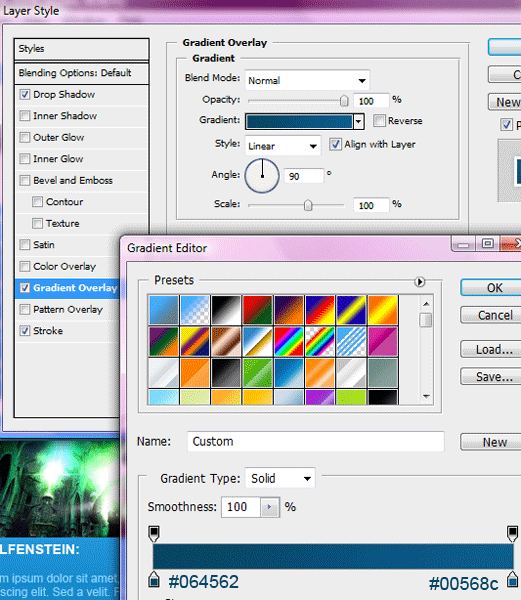Screen dimensions: 521x600
Task: Select the left color stop #064562
Action: click(154, 579)
